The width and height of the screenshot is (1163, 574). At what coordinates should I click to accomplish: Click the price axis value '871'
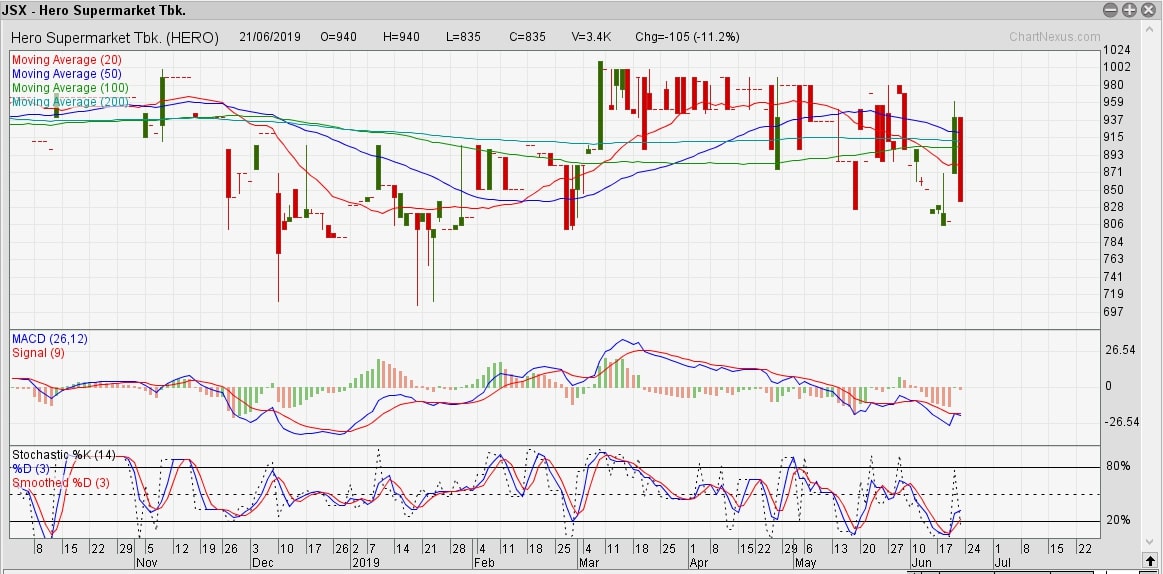click(x=1115, y=171)
